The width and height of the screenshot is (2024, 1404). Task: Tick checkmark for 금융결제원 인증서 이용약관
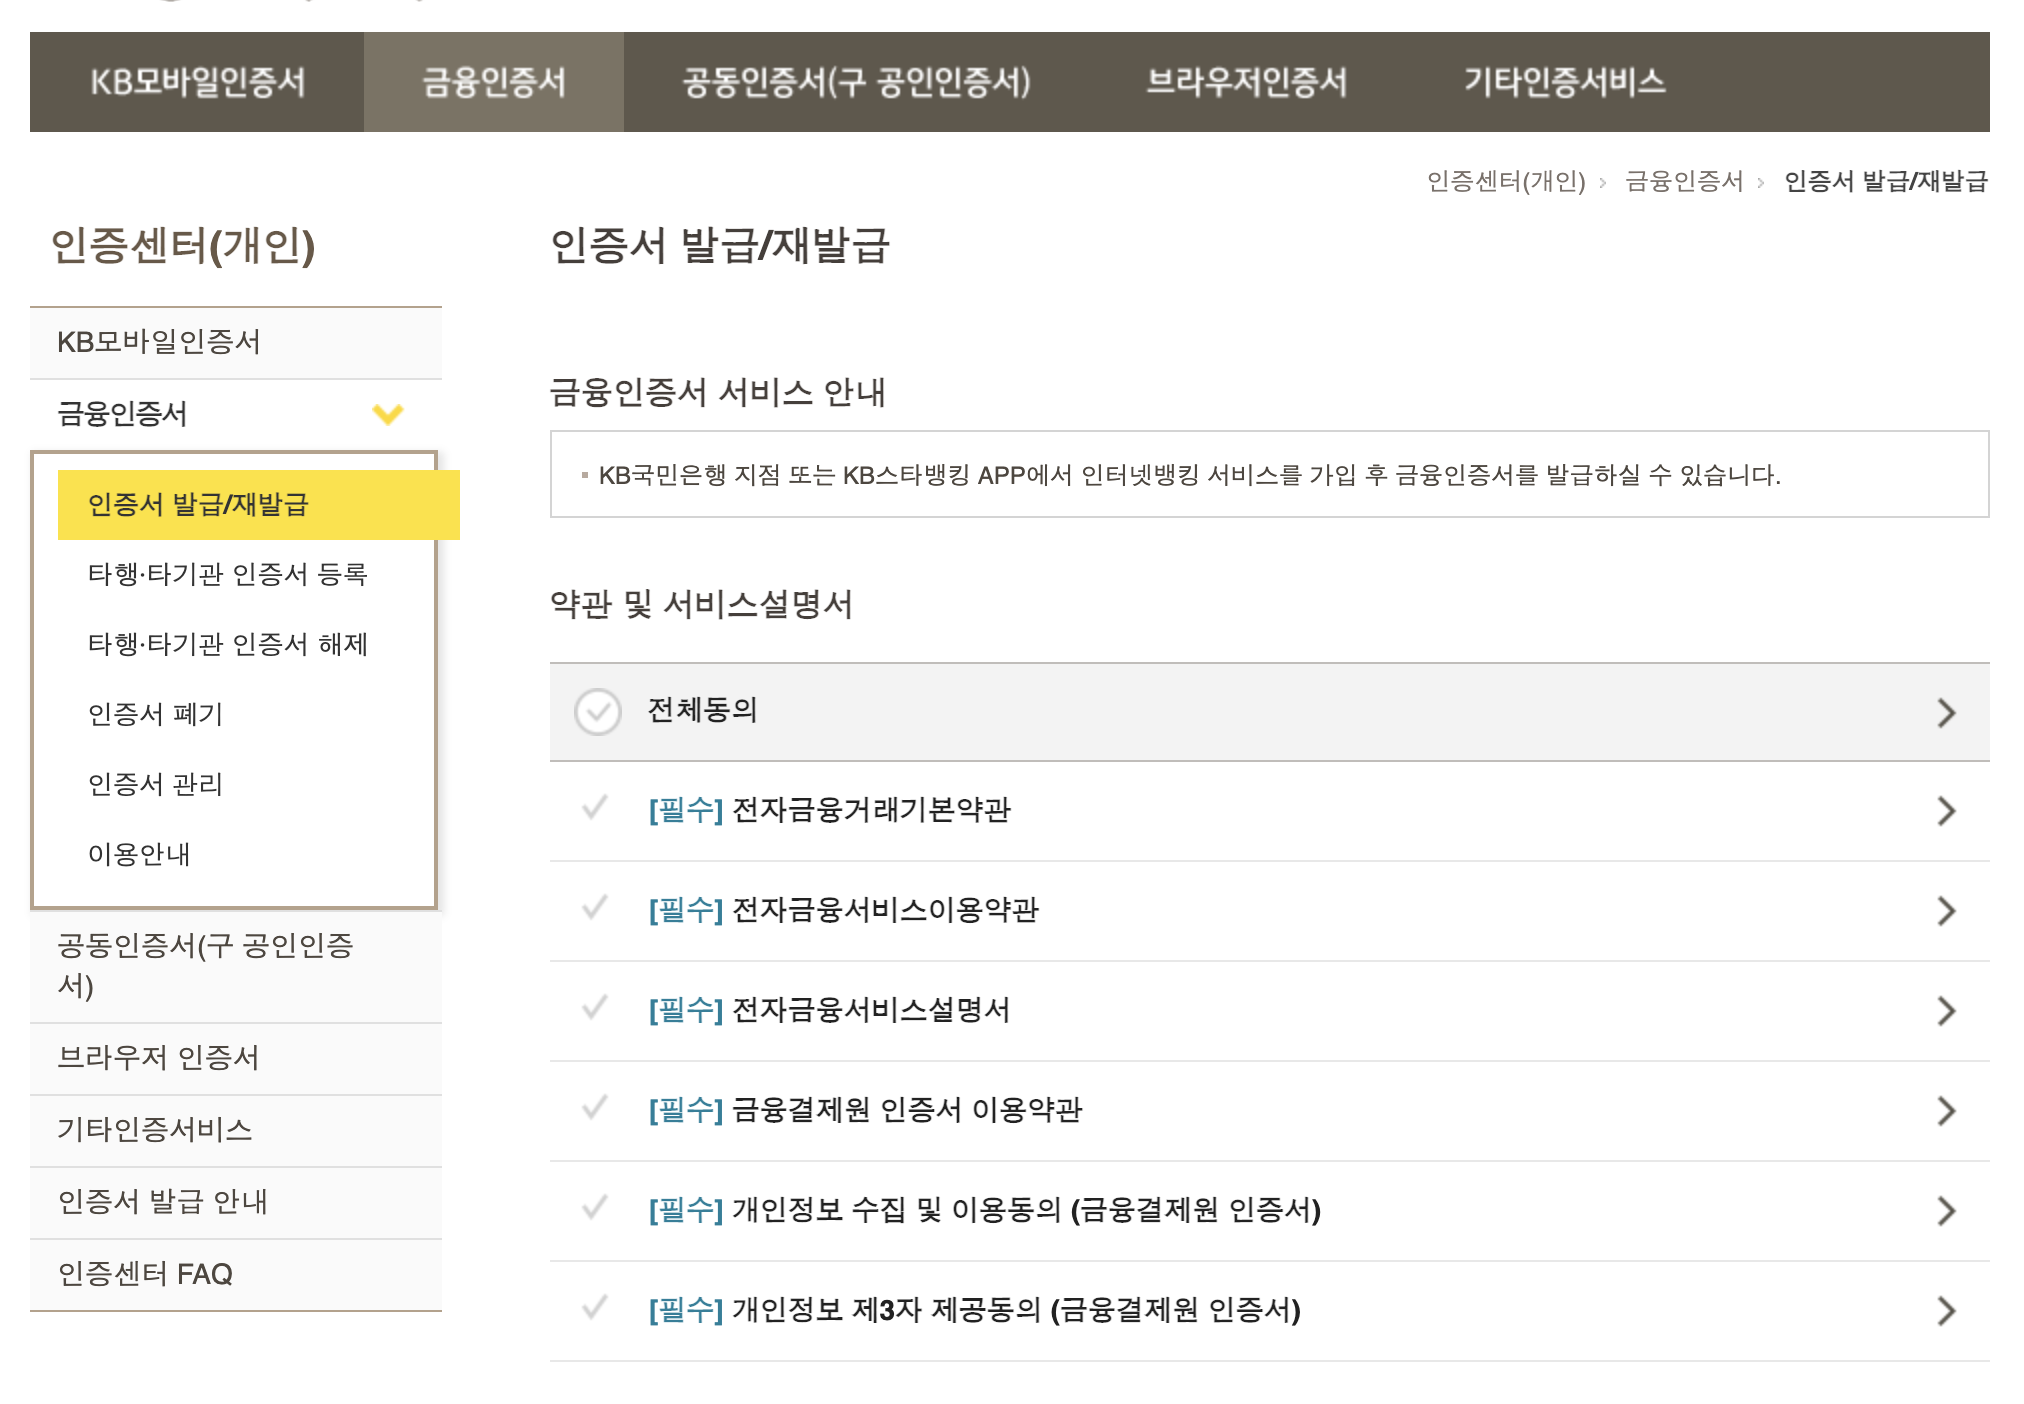coord(595,1108)
